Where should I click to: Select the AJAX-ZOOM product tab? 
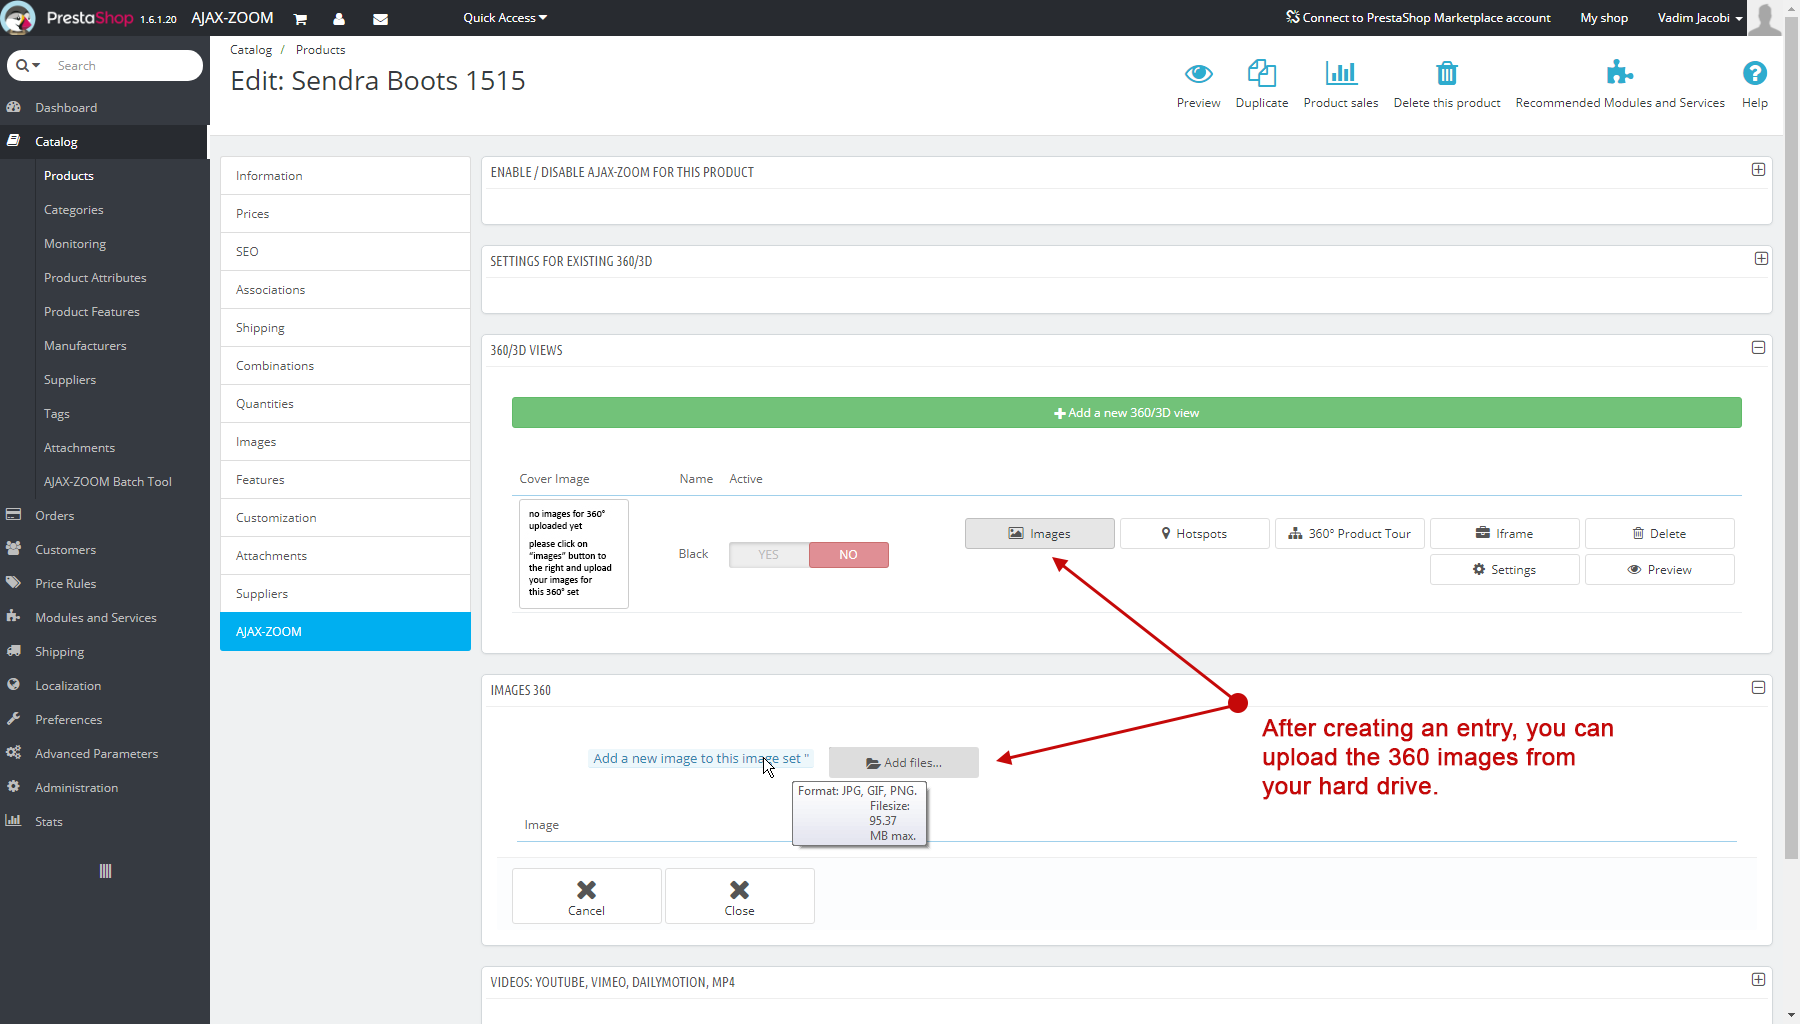345,632
